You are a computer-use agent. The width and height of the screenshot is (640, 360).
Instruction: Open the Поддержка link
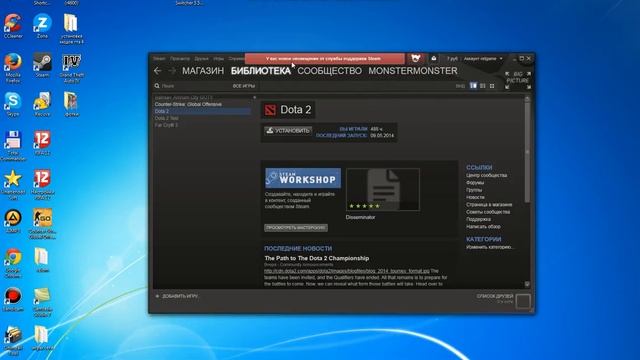(478, 220)
